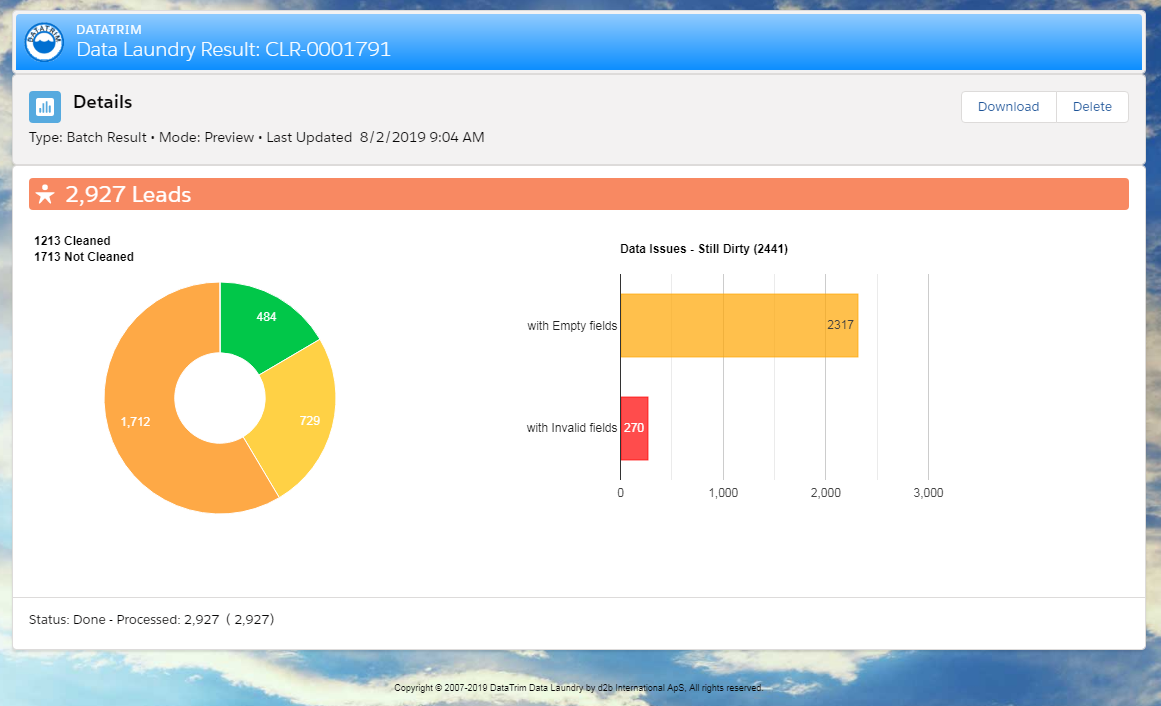Click the orange Empty fields bar
This screenshot has height=706, width=1161.
click(x=738, y=325)
